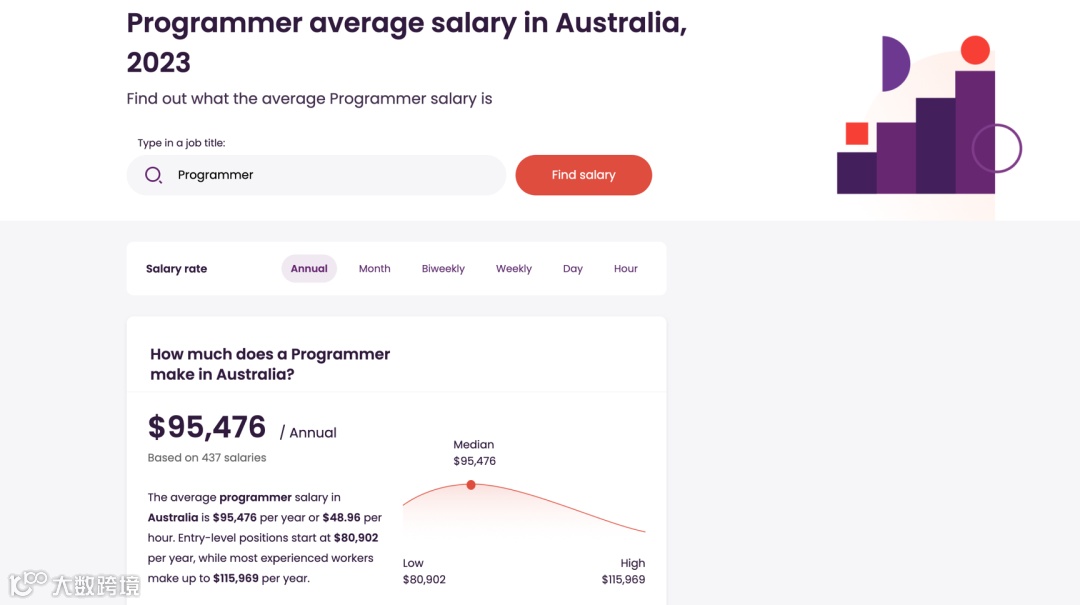Click the Low $80,902 label

tap(424, 571)
